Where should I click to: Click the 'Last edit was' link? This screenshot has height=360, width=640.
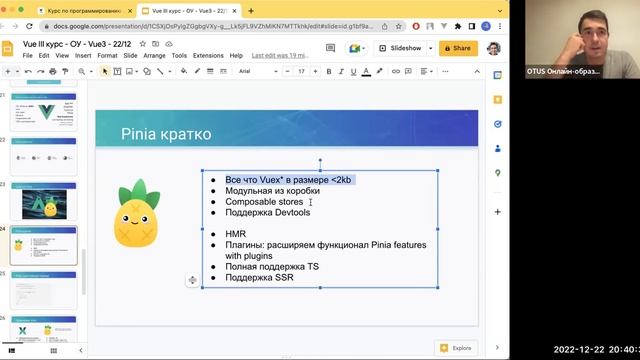click(x=280, y=56)
